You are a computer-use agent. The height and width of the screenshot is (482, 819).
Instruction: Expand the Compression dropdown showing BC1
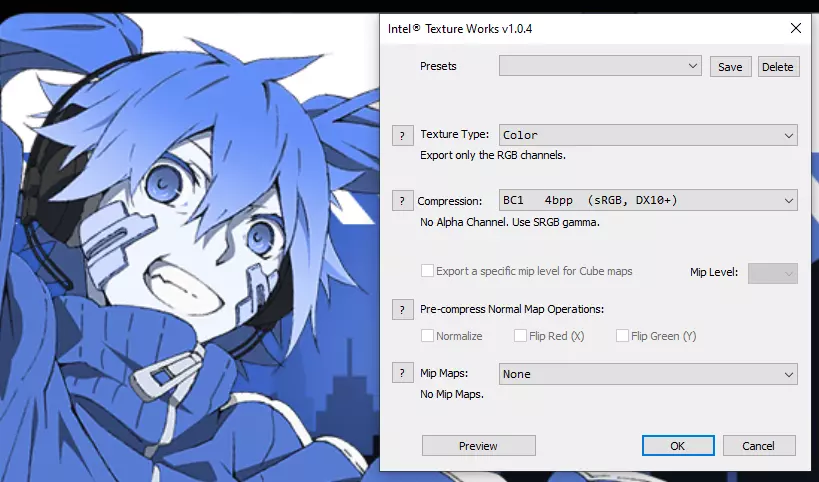(648, 201)
